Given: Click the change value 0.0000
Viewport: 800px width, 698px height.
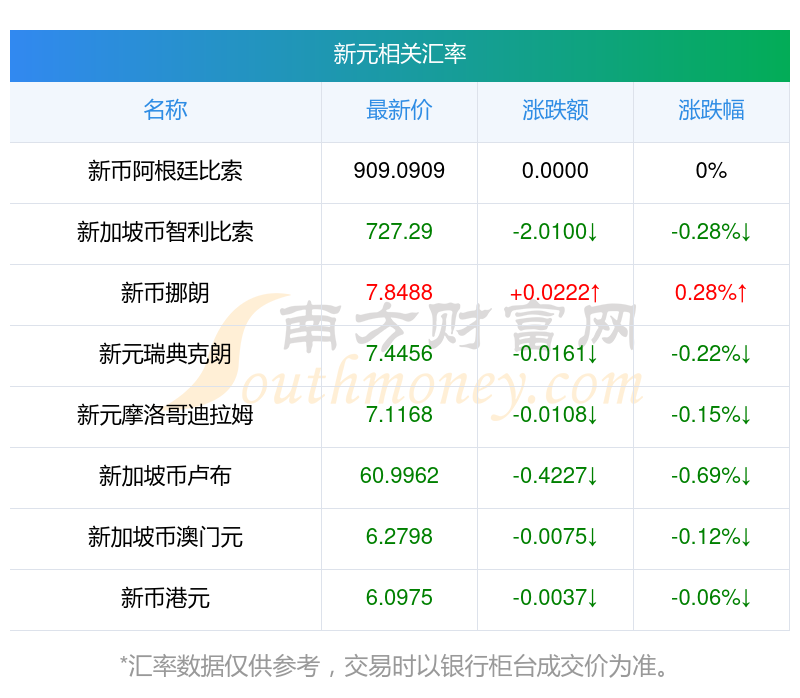Looking at the screenshot, I should (555, 171).
